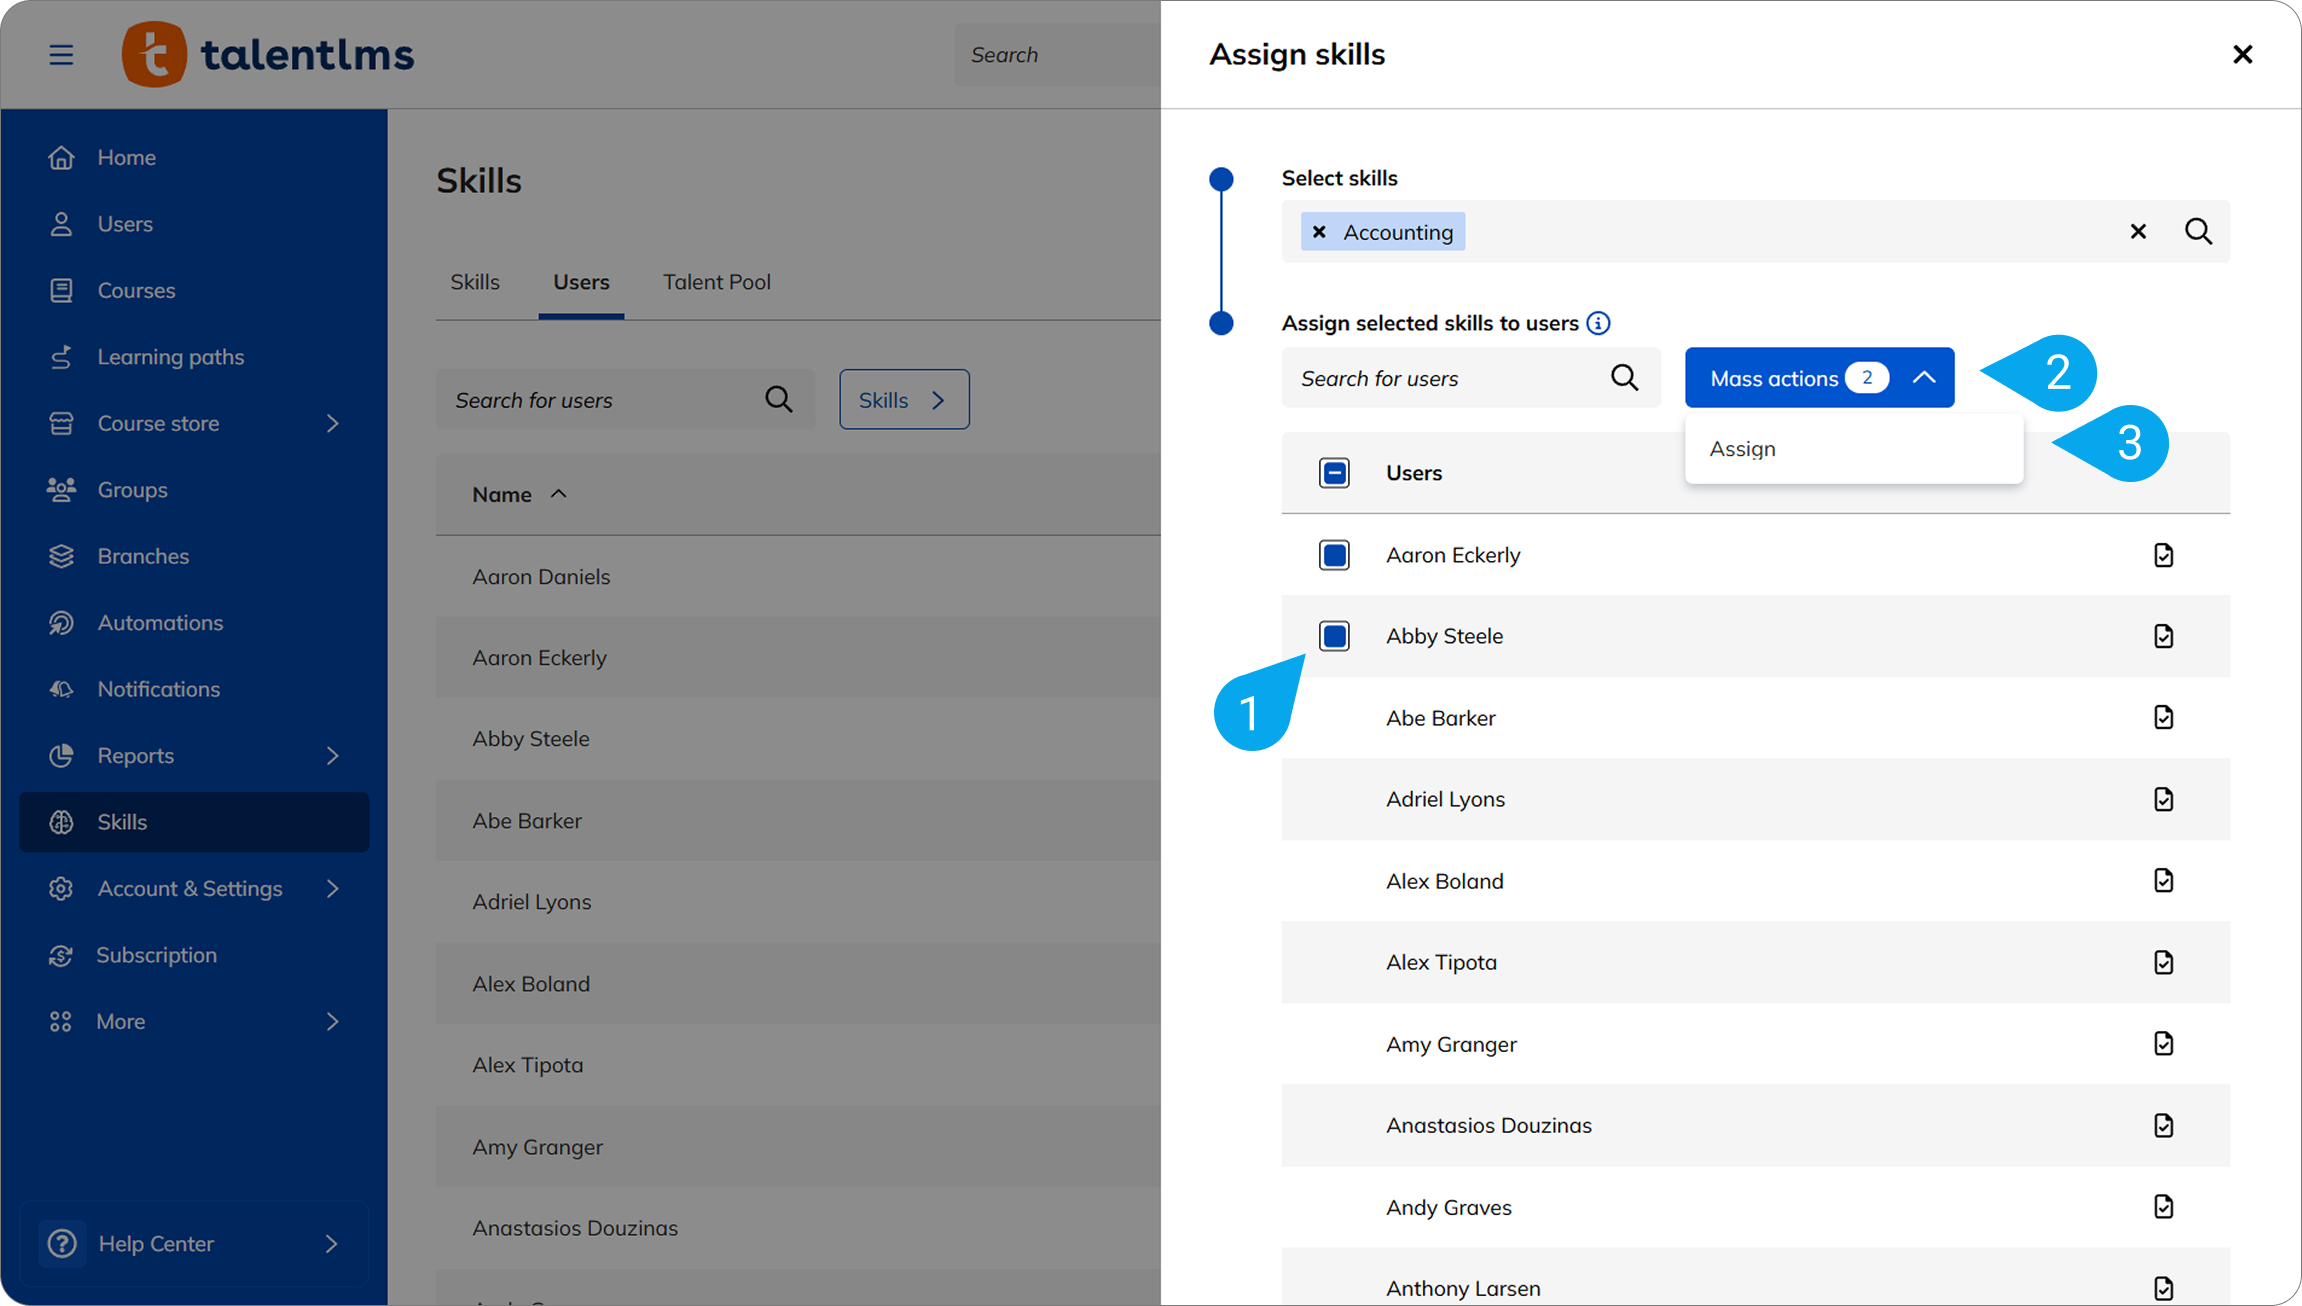Click the hamburger menu icon
The image size is (2302, 1306).
click(x=61, y=55)
